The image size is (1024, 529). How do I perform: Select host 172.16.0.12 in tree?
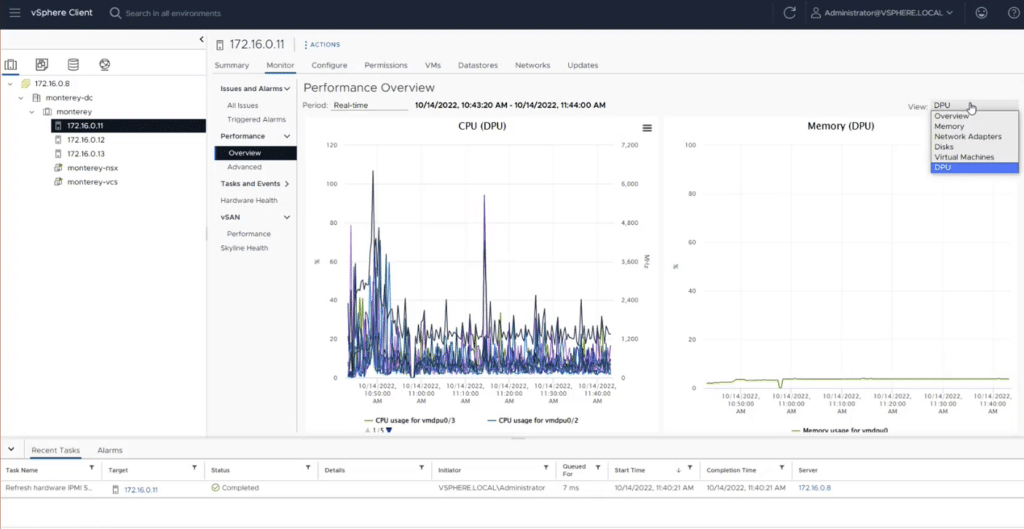point(86,140)
